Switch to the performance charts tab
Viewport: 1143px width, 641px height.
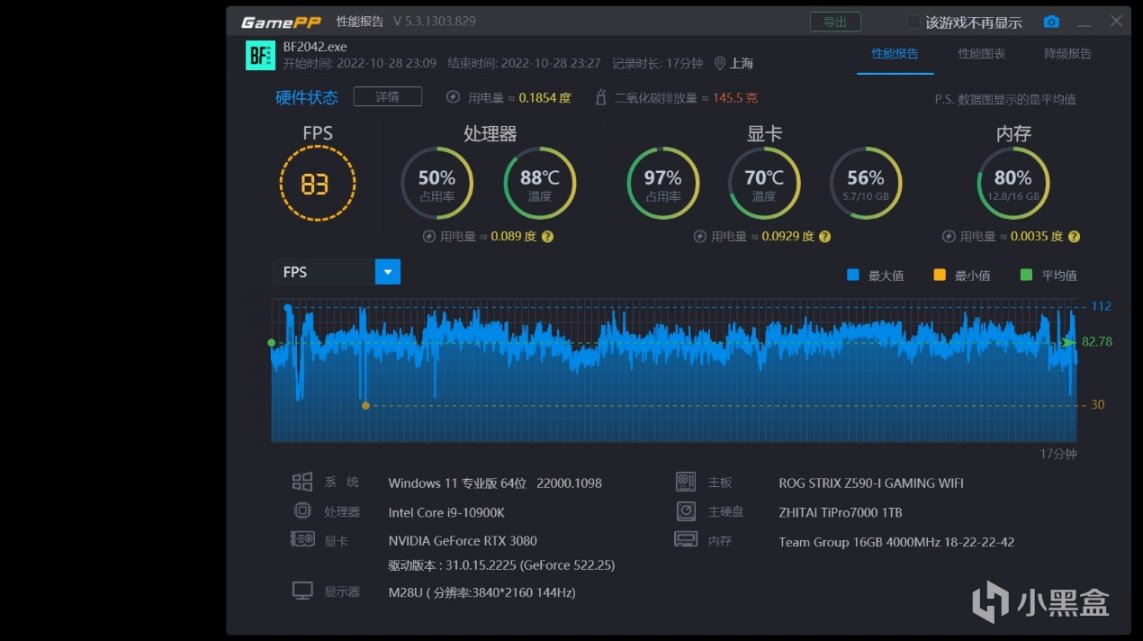point(981,54)
